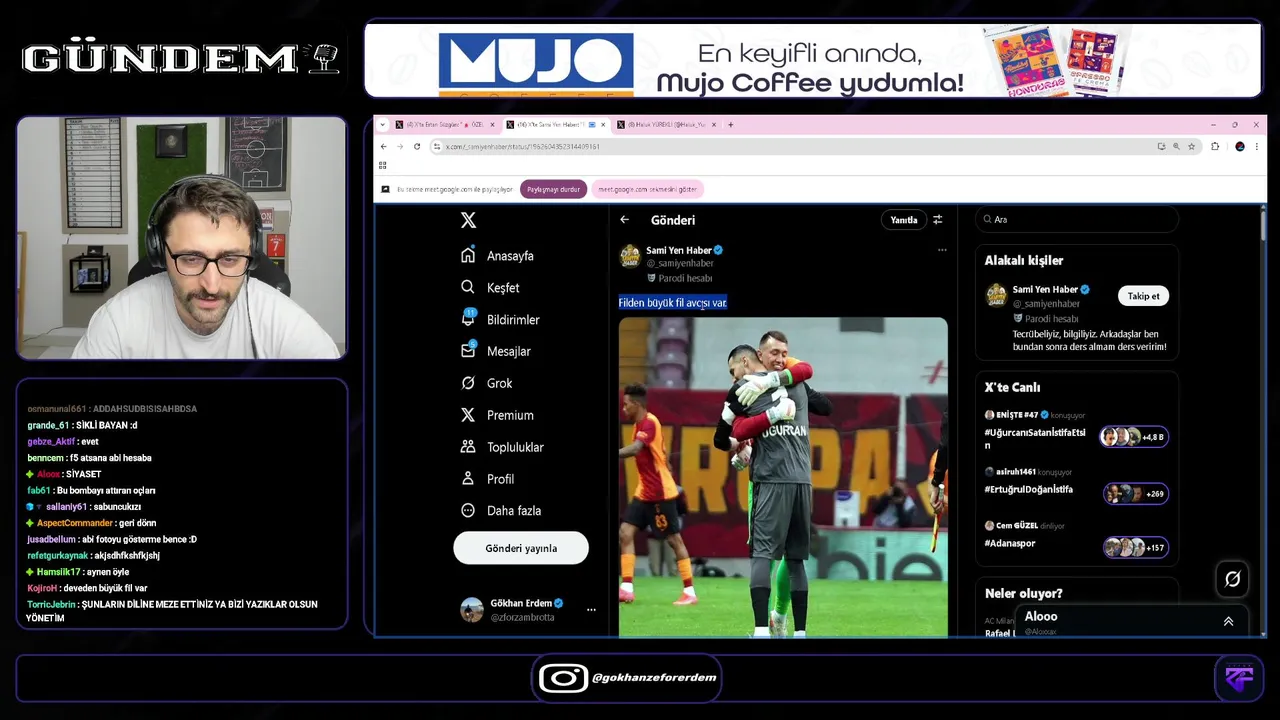
Task: Open Sami Yen Haber name in Alakalı kişiler
Action: coord(1044,290)
